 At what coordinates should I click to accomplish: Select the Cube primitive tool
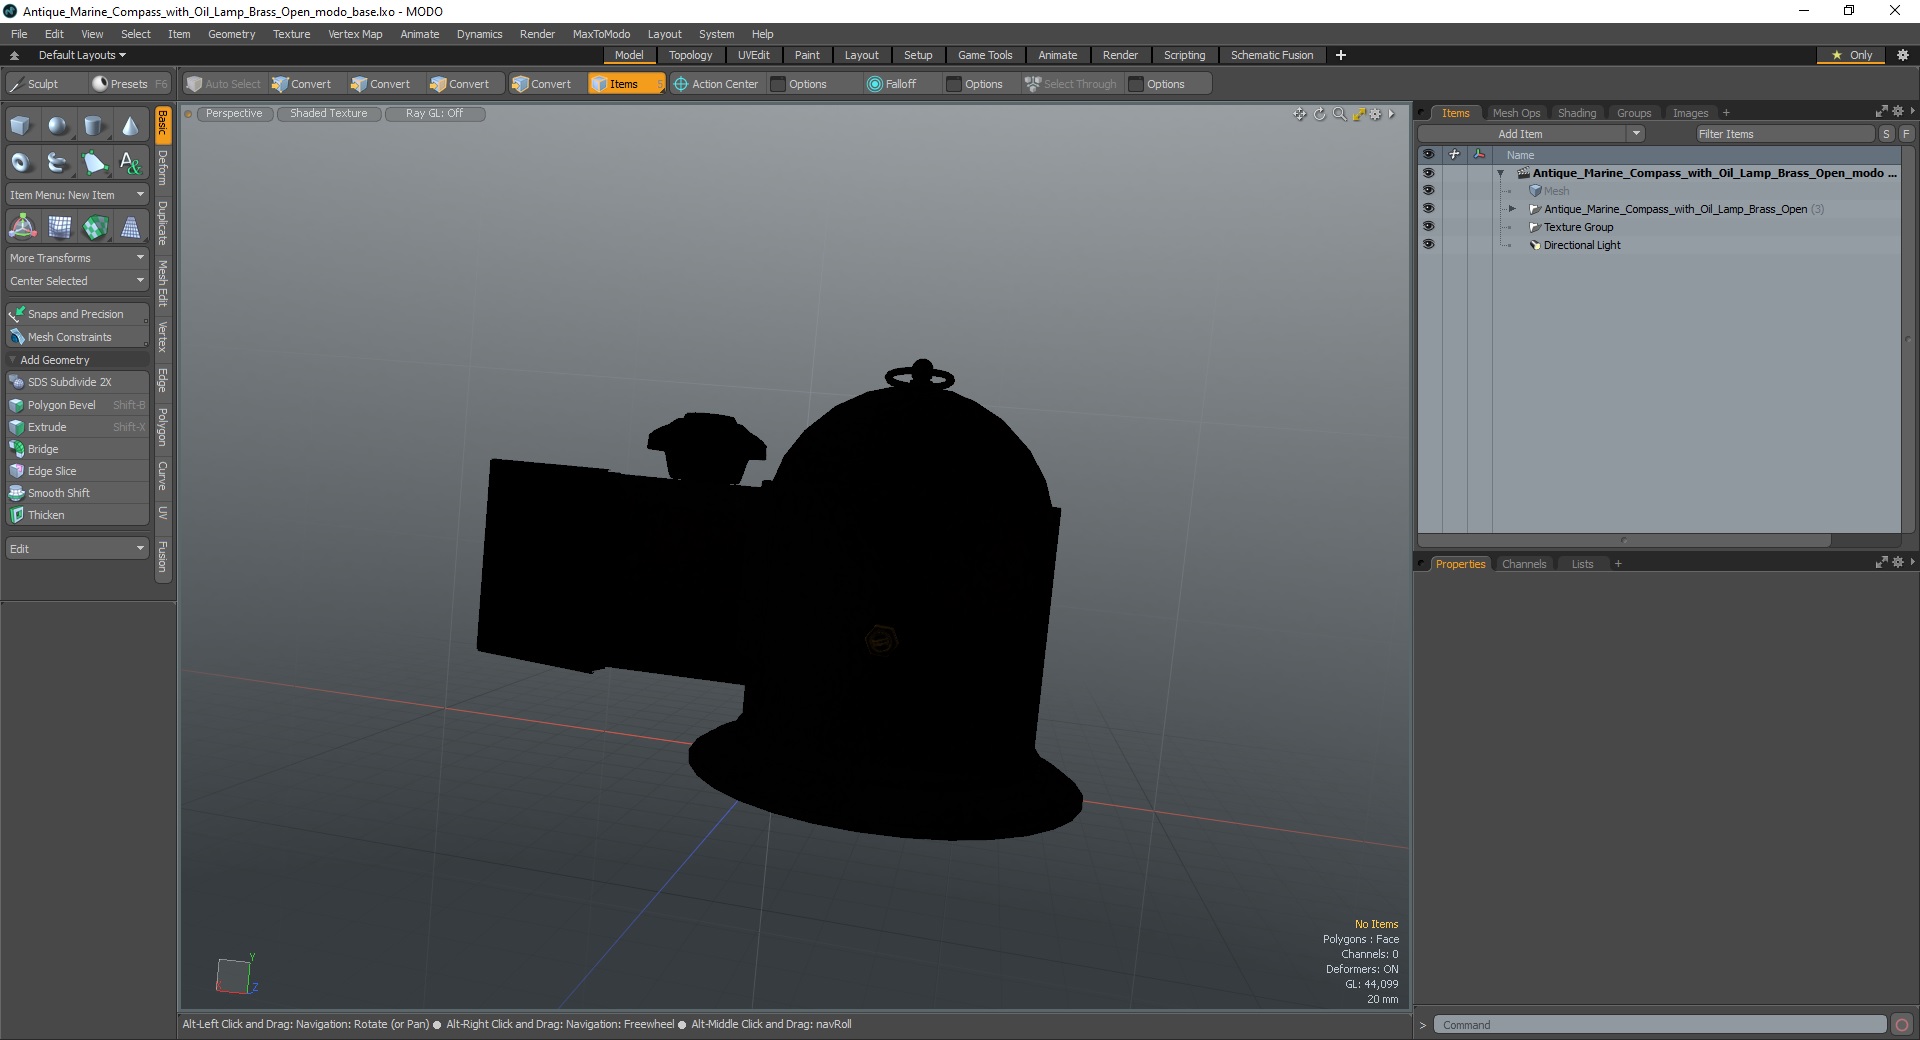pos(21,126)
